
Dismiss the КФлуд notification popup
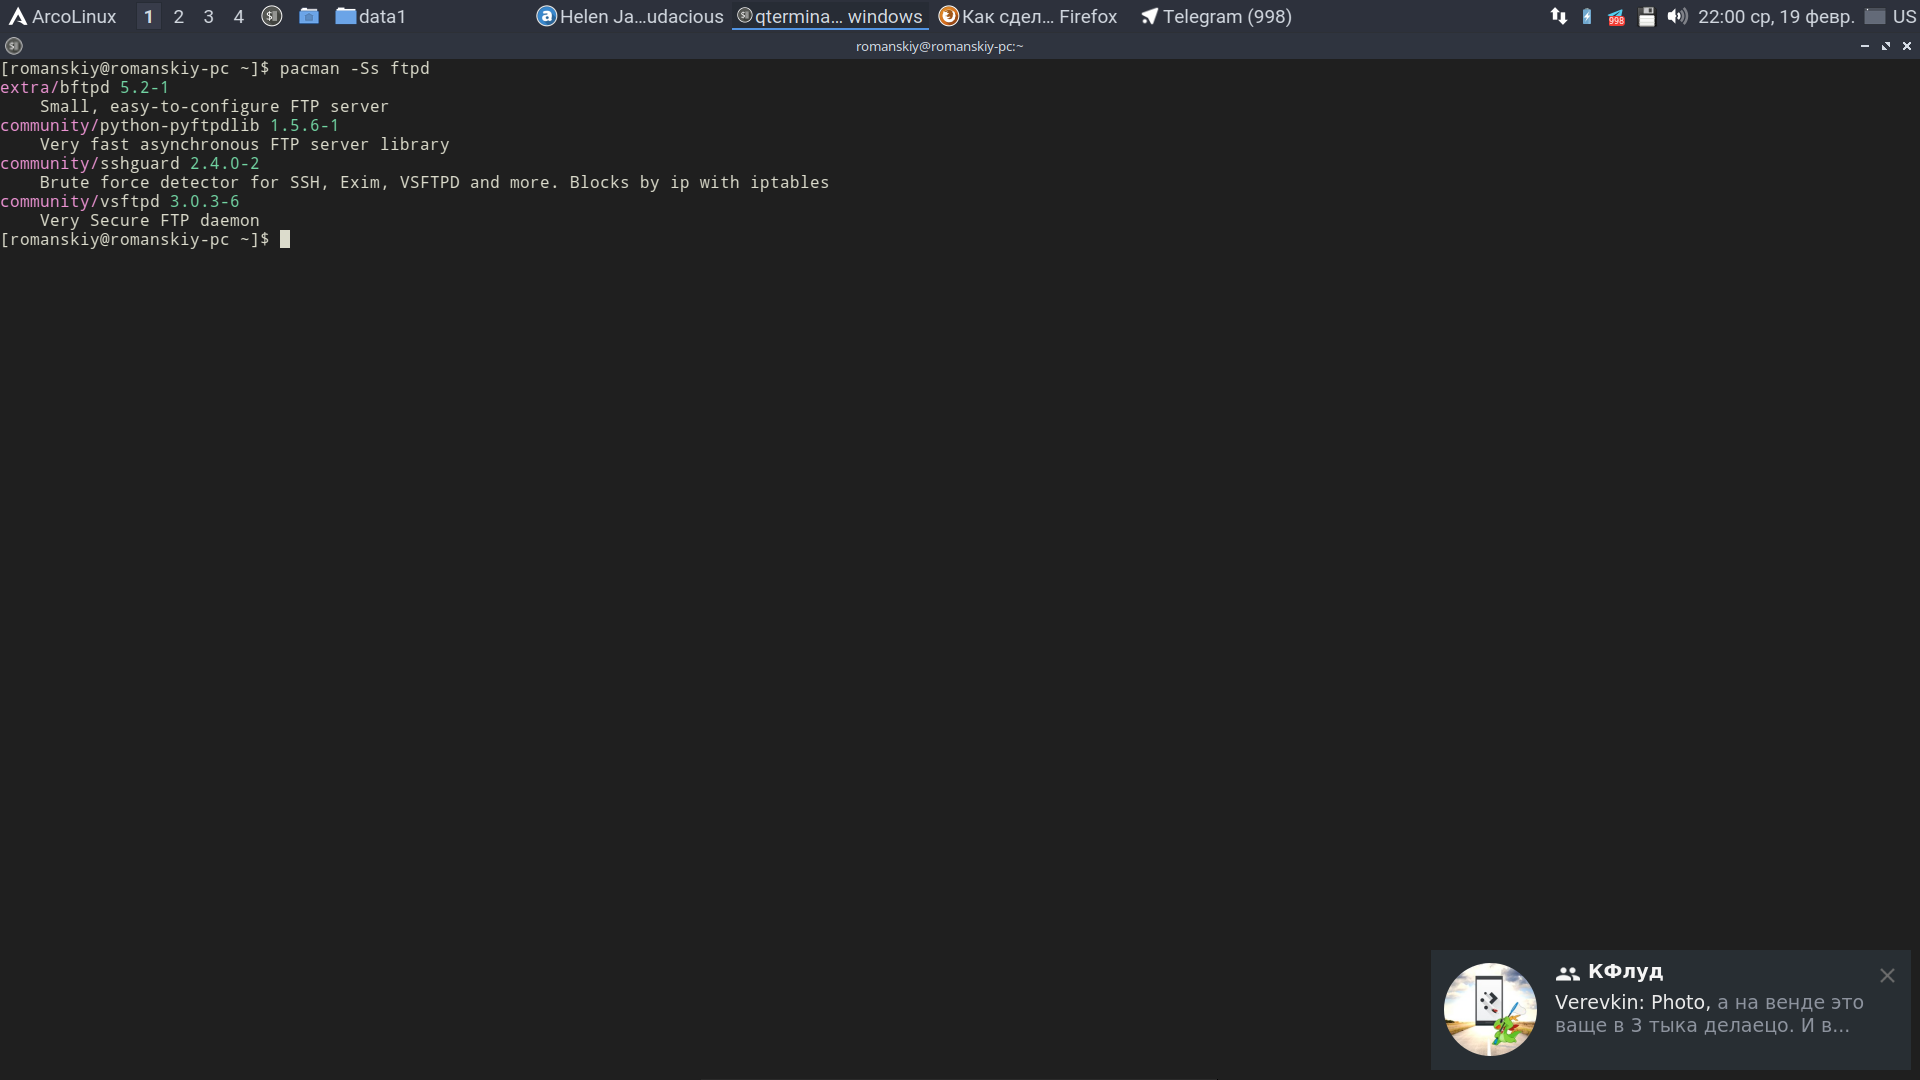click(x=1887, y=975)
